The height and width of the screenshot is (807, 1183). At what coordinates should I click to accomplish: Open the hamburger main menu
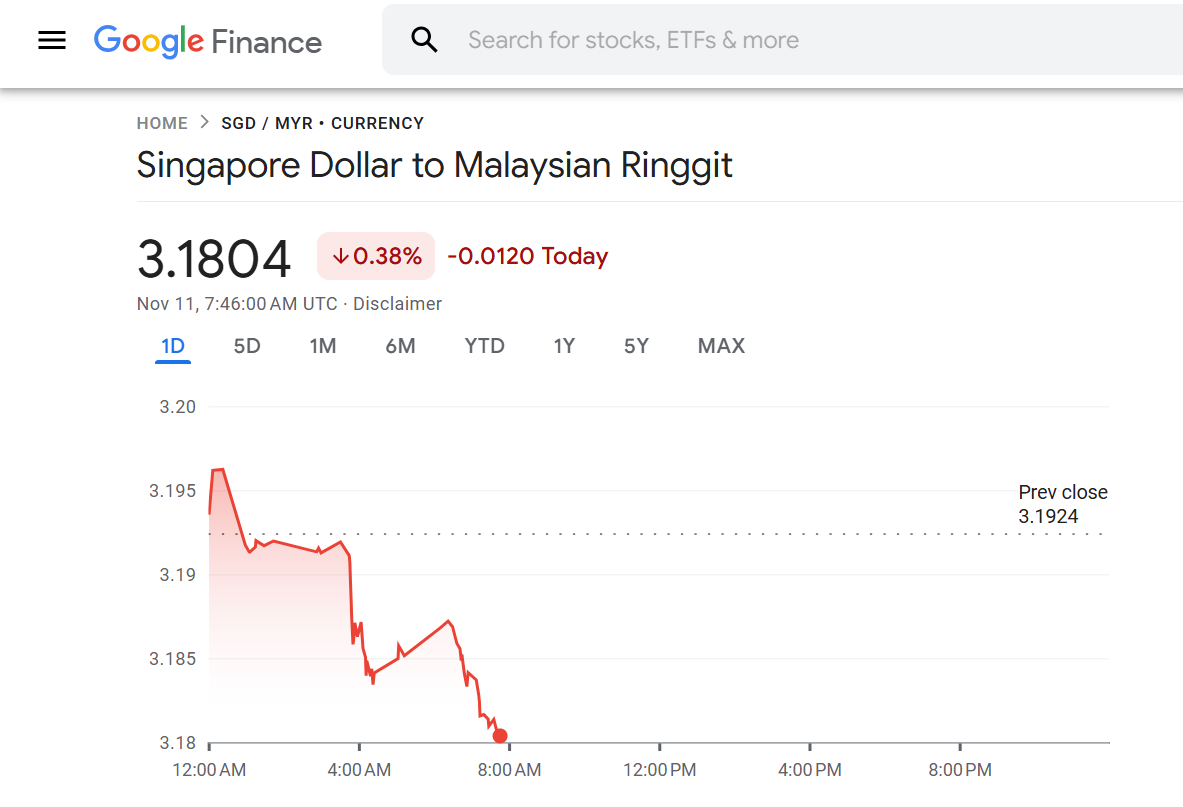(x=52, y=40)
